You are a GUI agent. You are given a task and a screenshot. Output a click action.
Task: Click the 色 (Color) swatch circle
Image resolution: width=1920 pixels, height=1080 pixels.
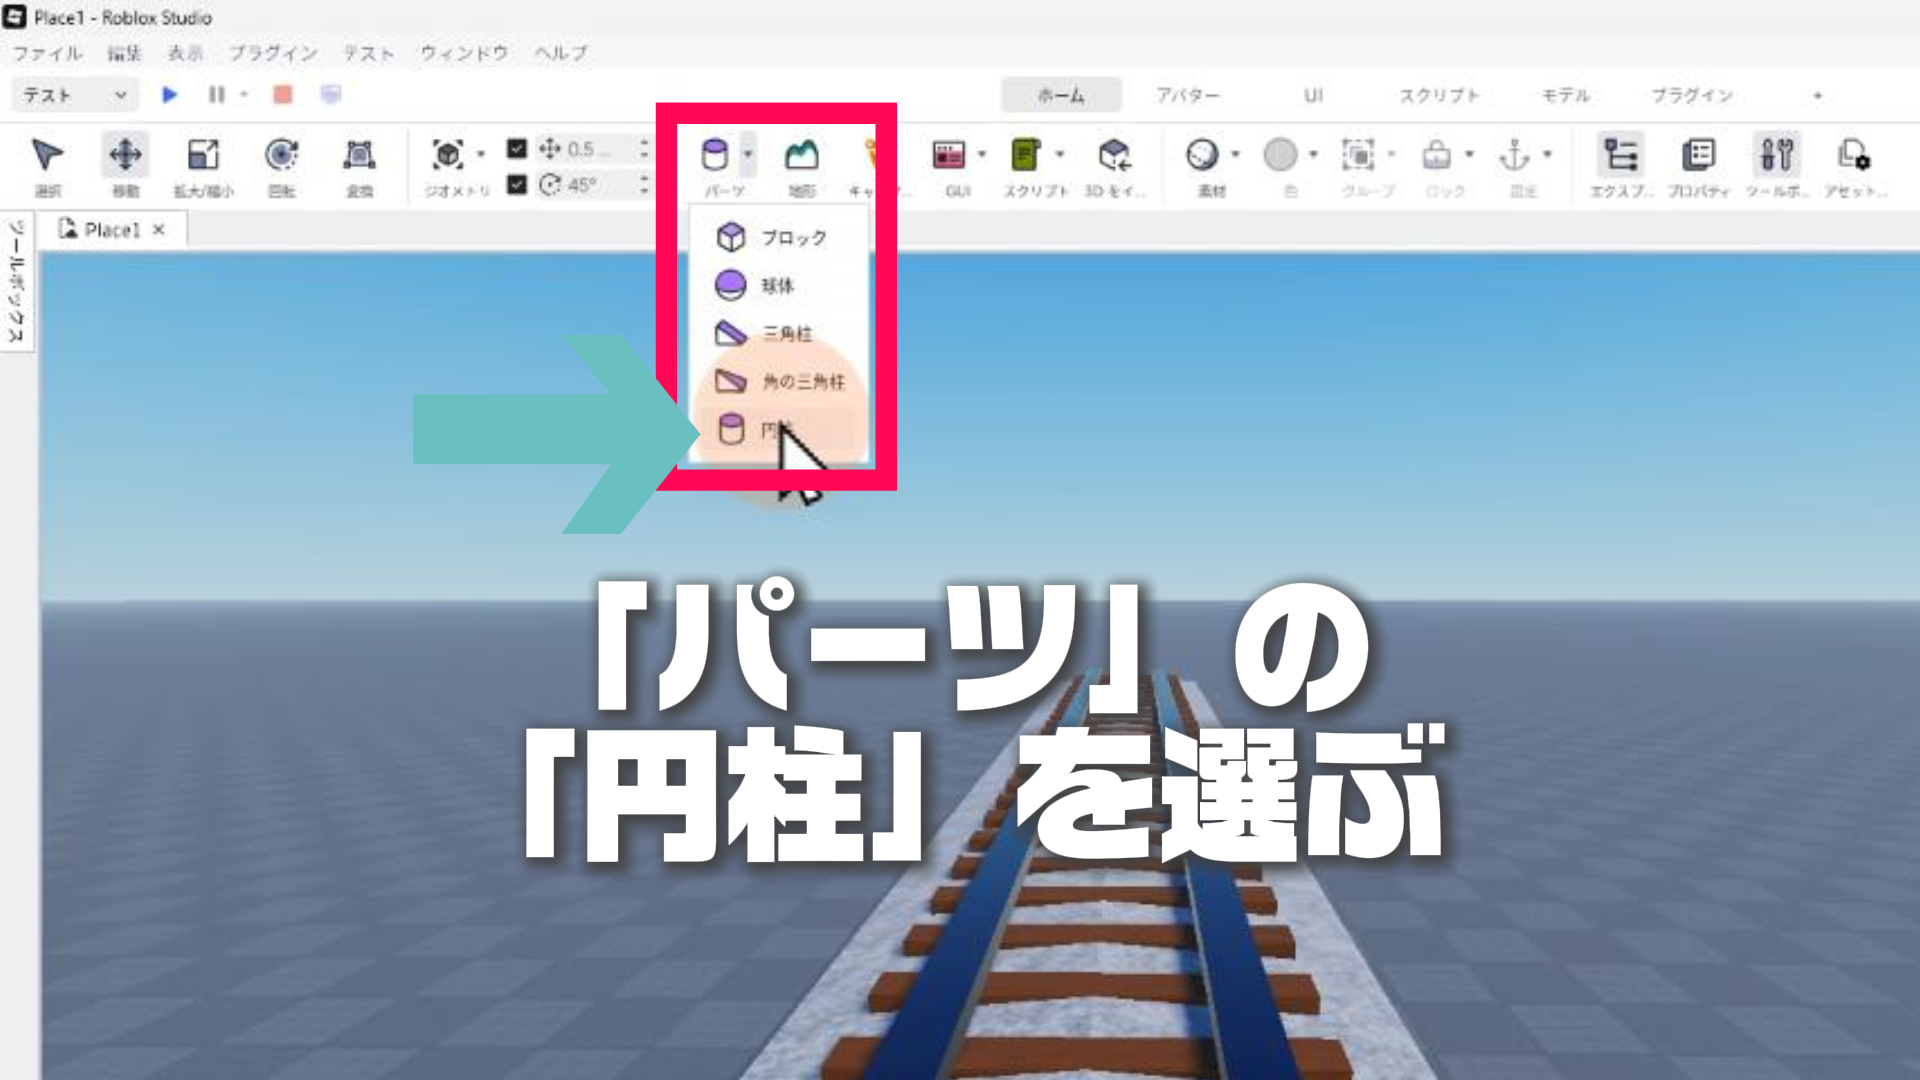(x=1280, y=155)
